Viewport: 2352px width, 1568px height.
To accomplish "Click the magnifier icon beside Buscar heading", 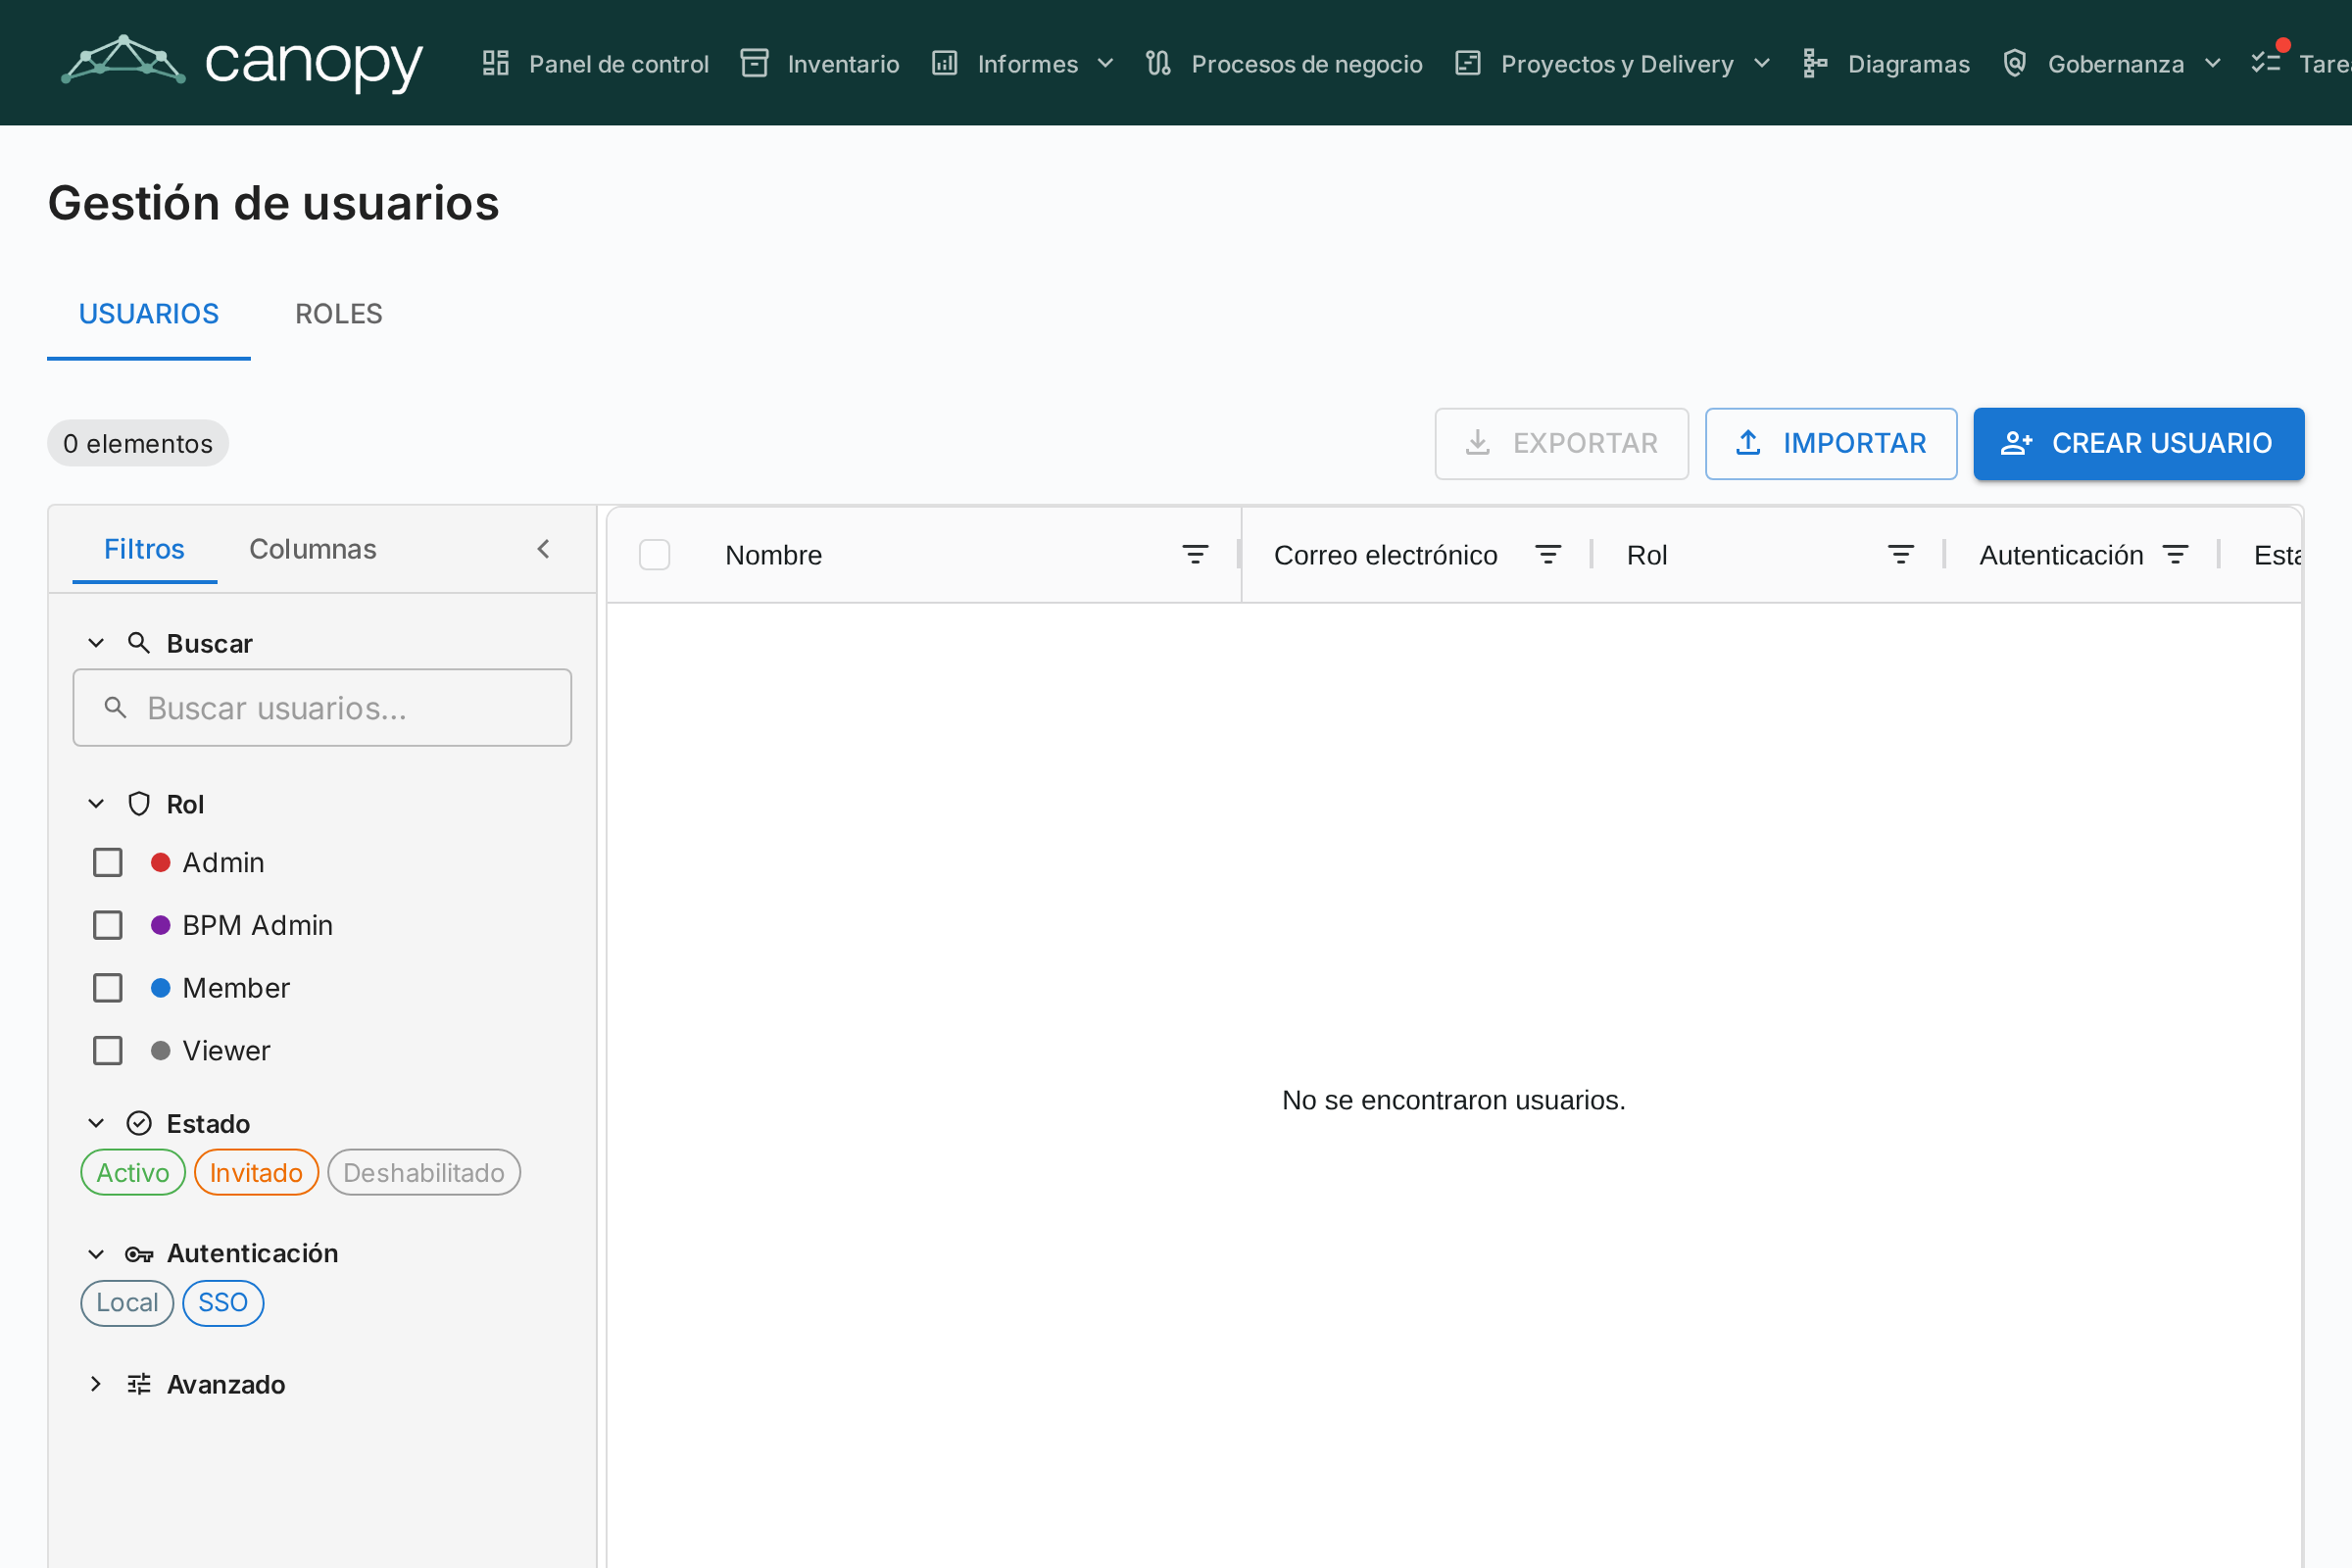I will tap(139, 643).
